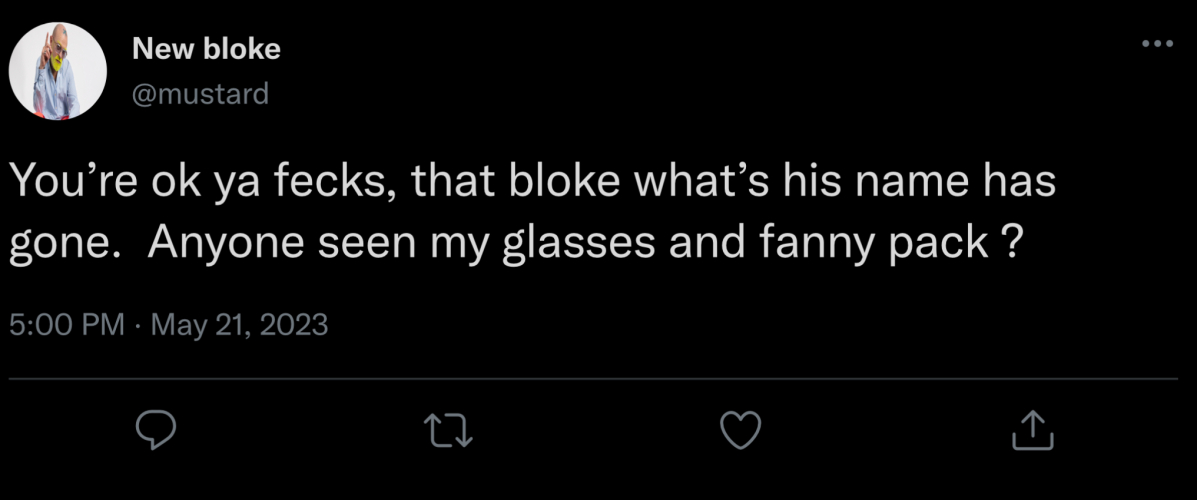Screen dimensions: 1197x500
Task: Open New bloke's profile picture
Action: point(58,71)
